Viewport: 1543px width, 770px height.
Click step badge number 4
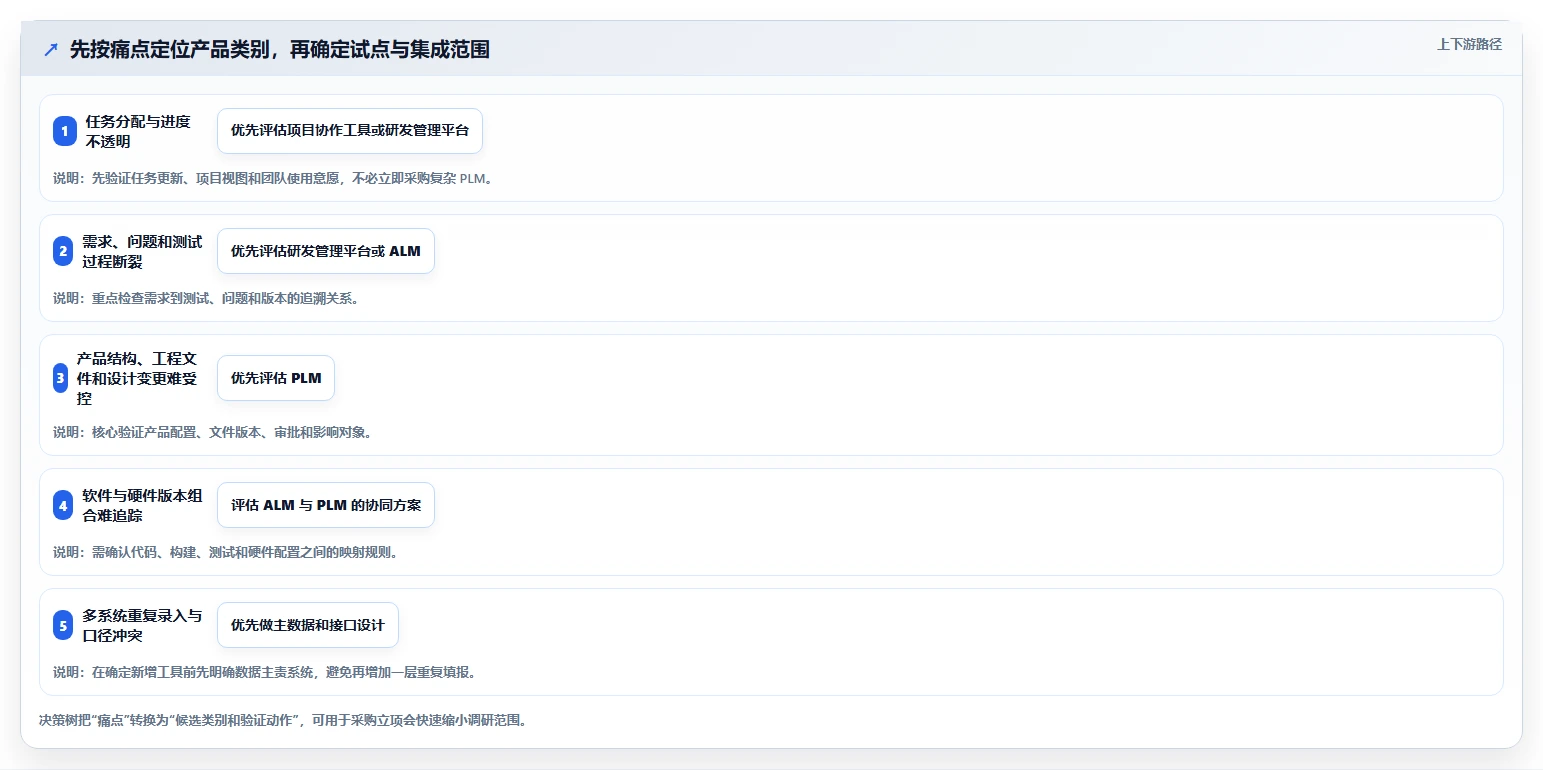[63, 505]
